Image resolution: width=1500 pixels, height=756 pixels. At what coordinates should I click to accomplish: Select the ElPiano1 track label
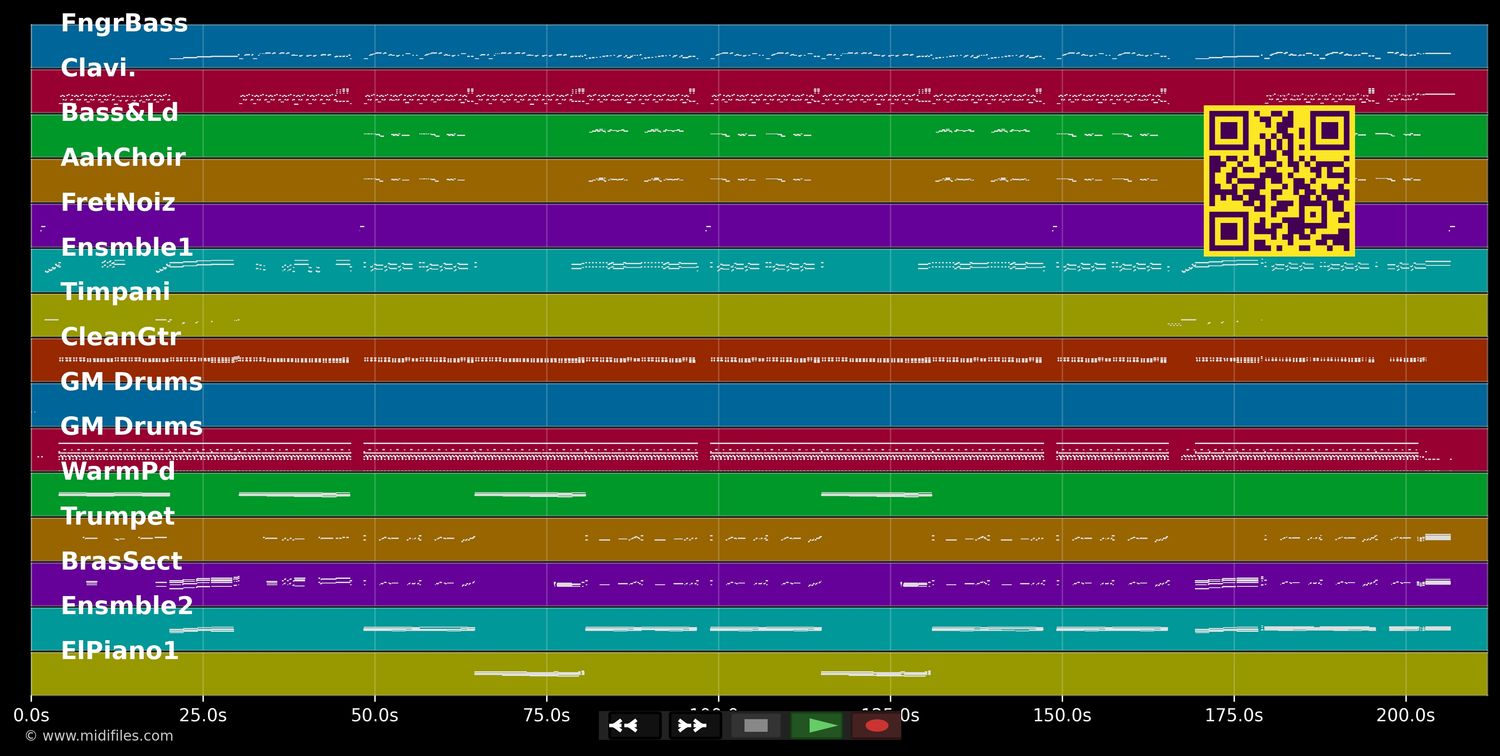[x=120, y=651]
